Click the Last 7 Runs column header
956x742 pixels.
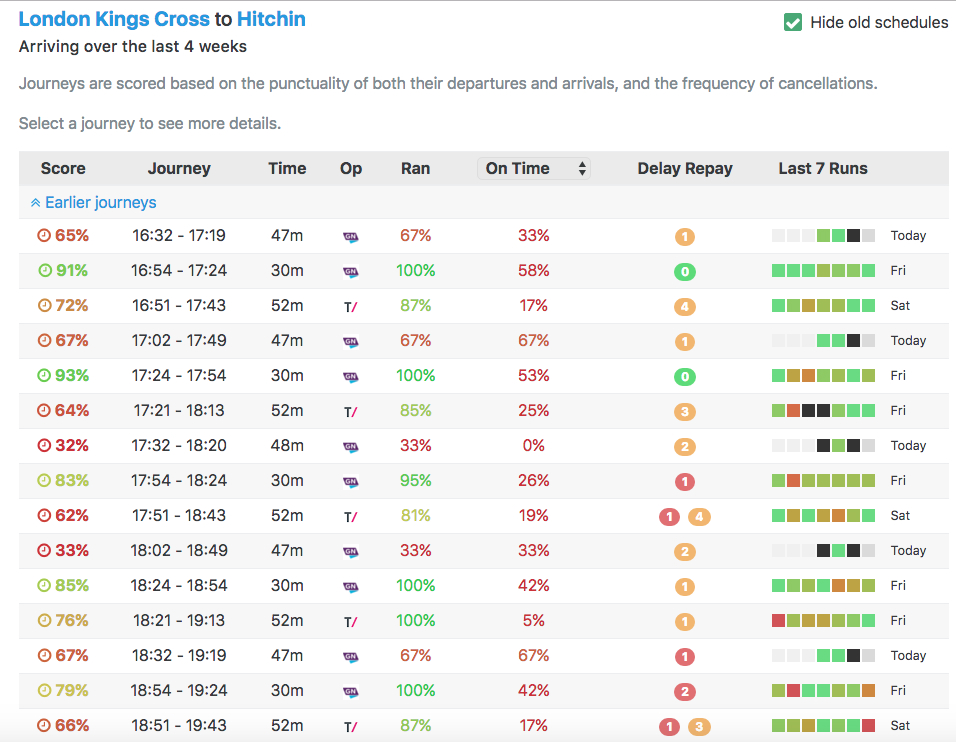(822, 168)
